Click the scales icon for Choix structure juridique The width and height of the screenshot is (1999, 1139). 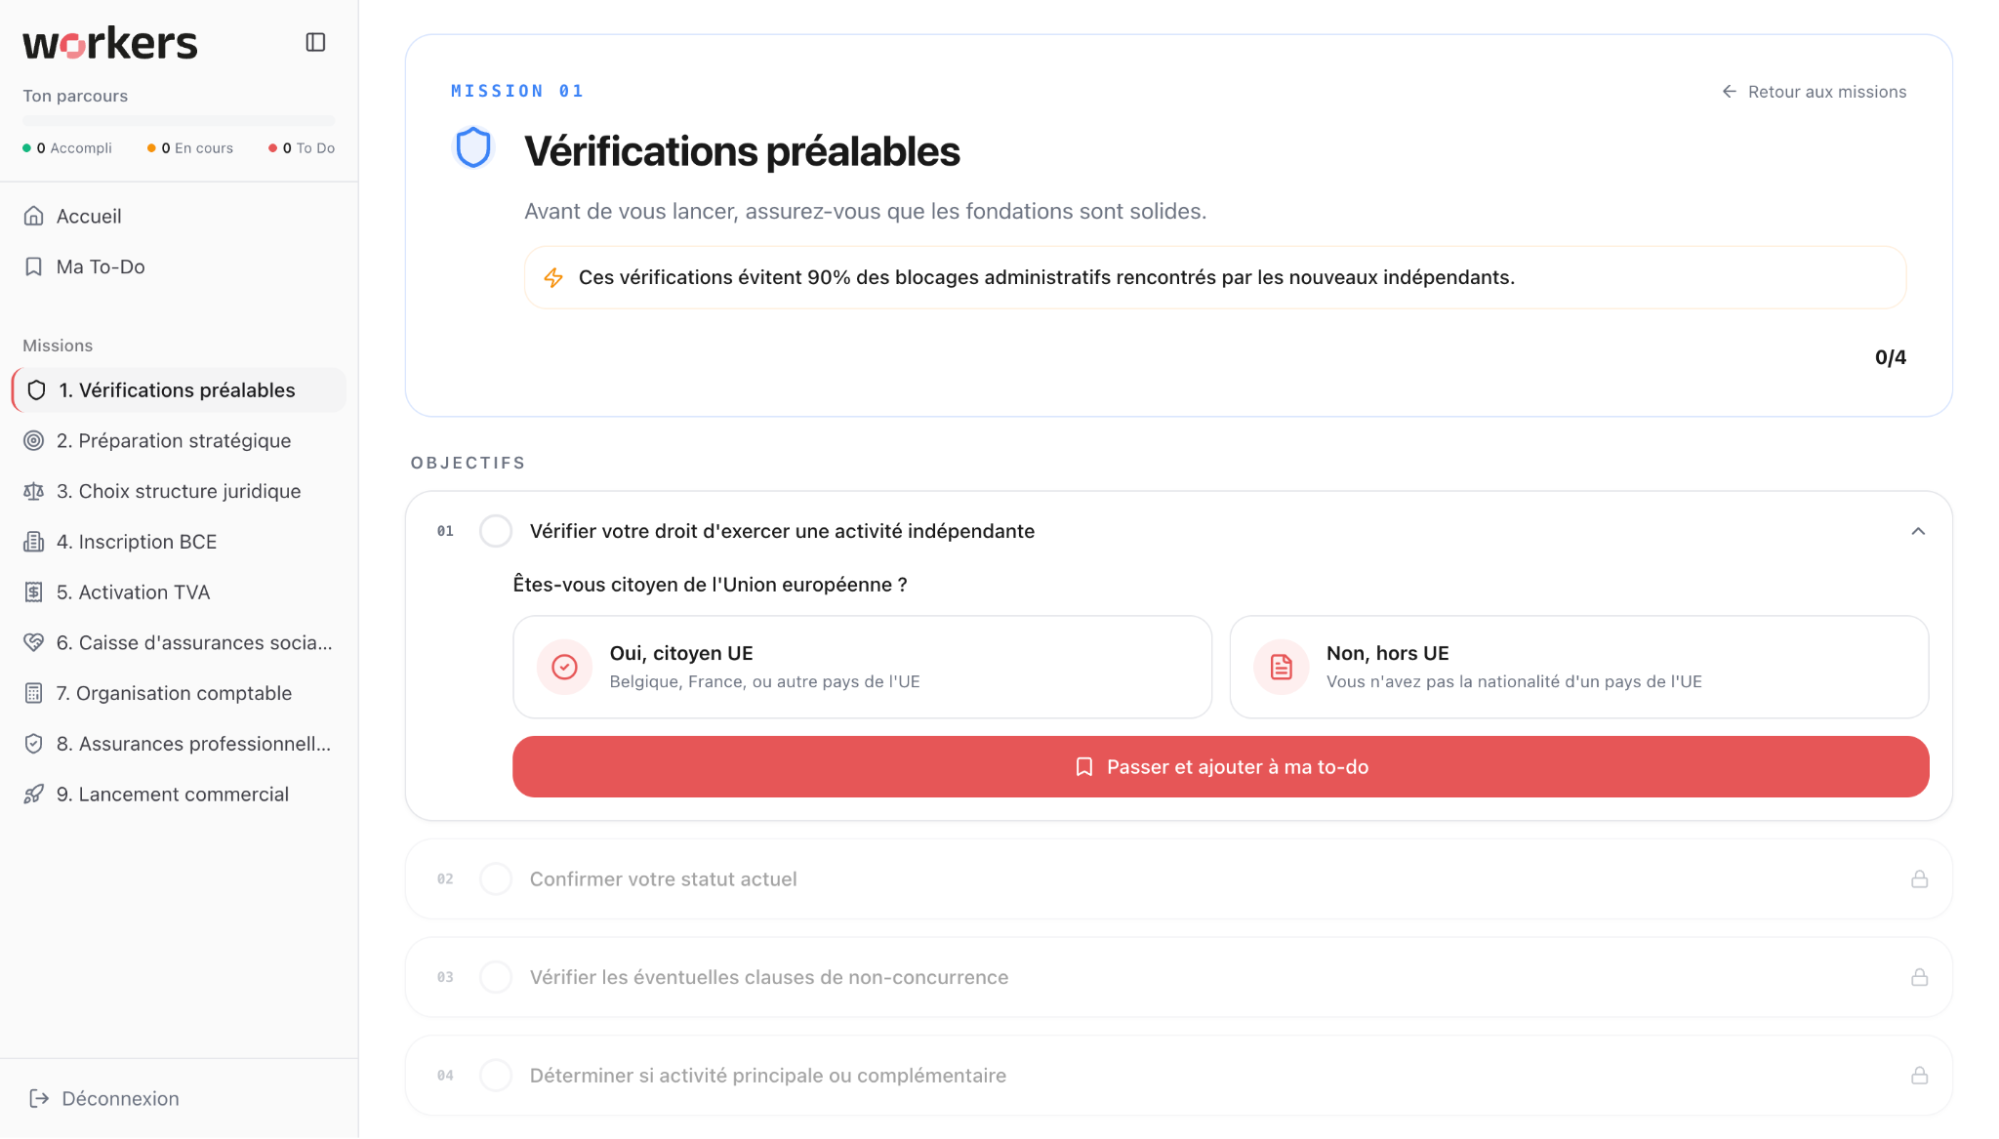(x=34, y=491)
